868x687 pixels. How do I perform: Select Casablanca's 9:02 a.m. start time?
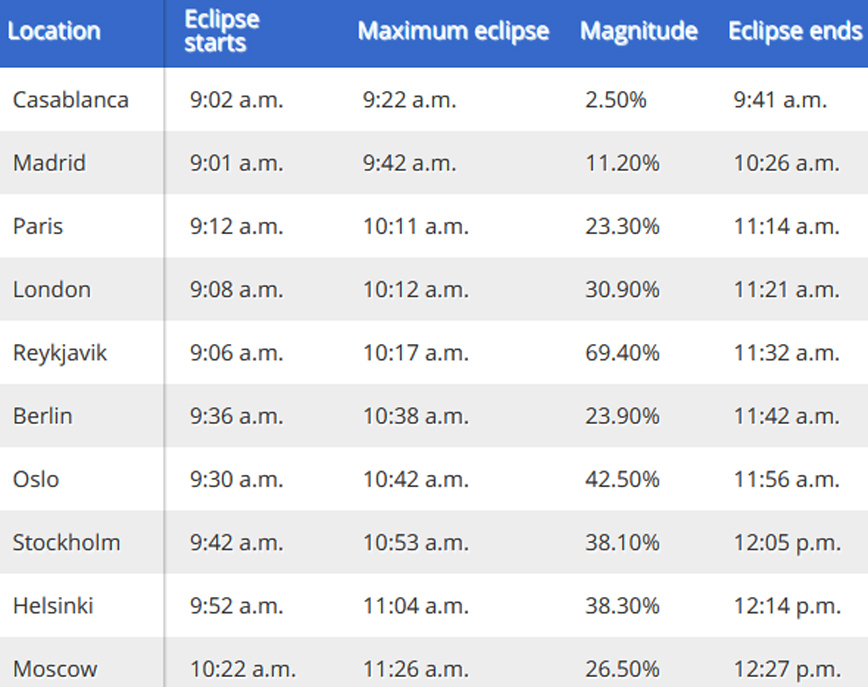236,100
